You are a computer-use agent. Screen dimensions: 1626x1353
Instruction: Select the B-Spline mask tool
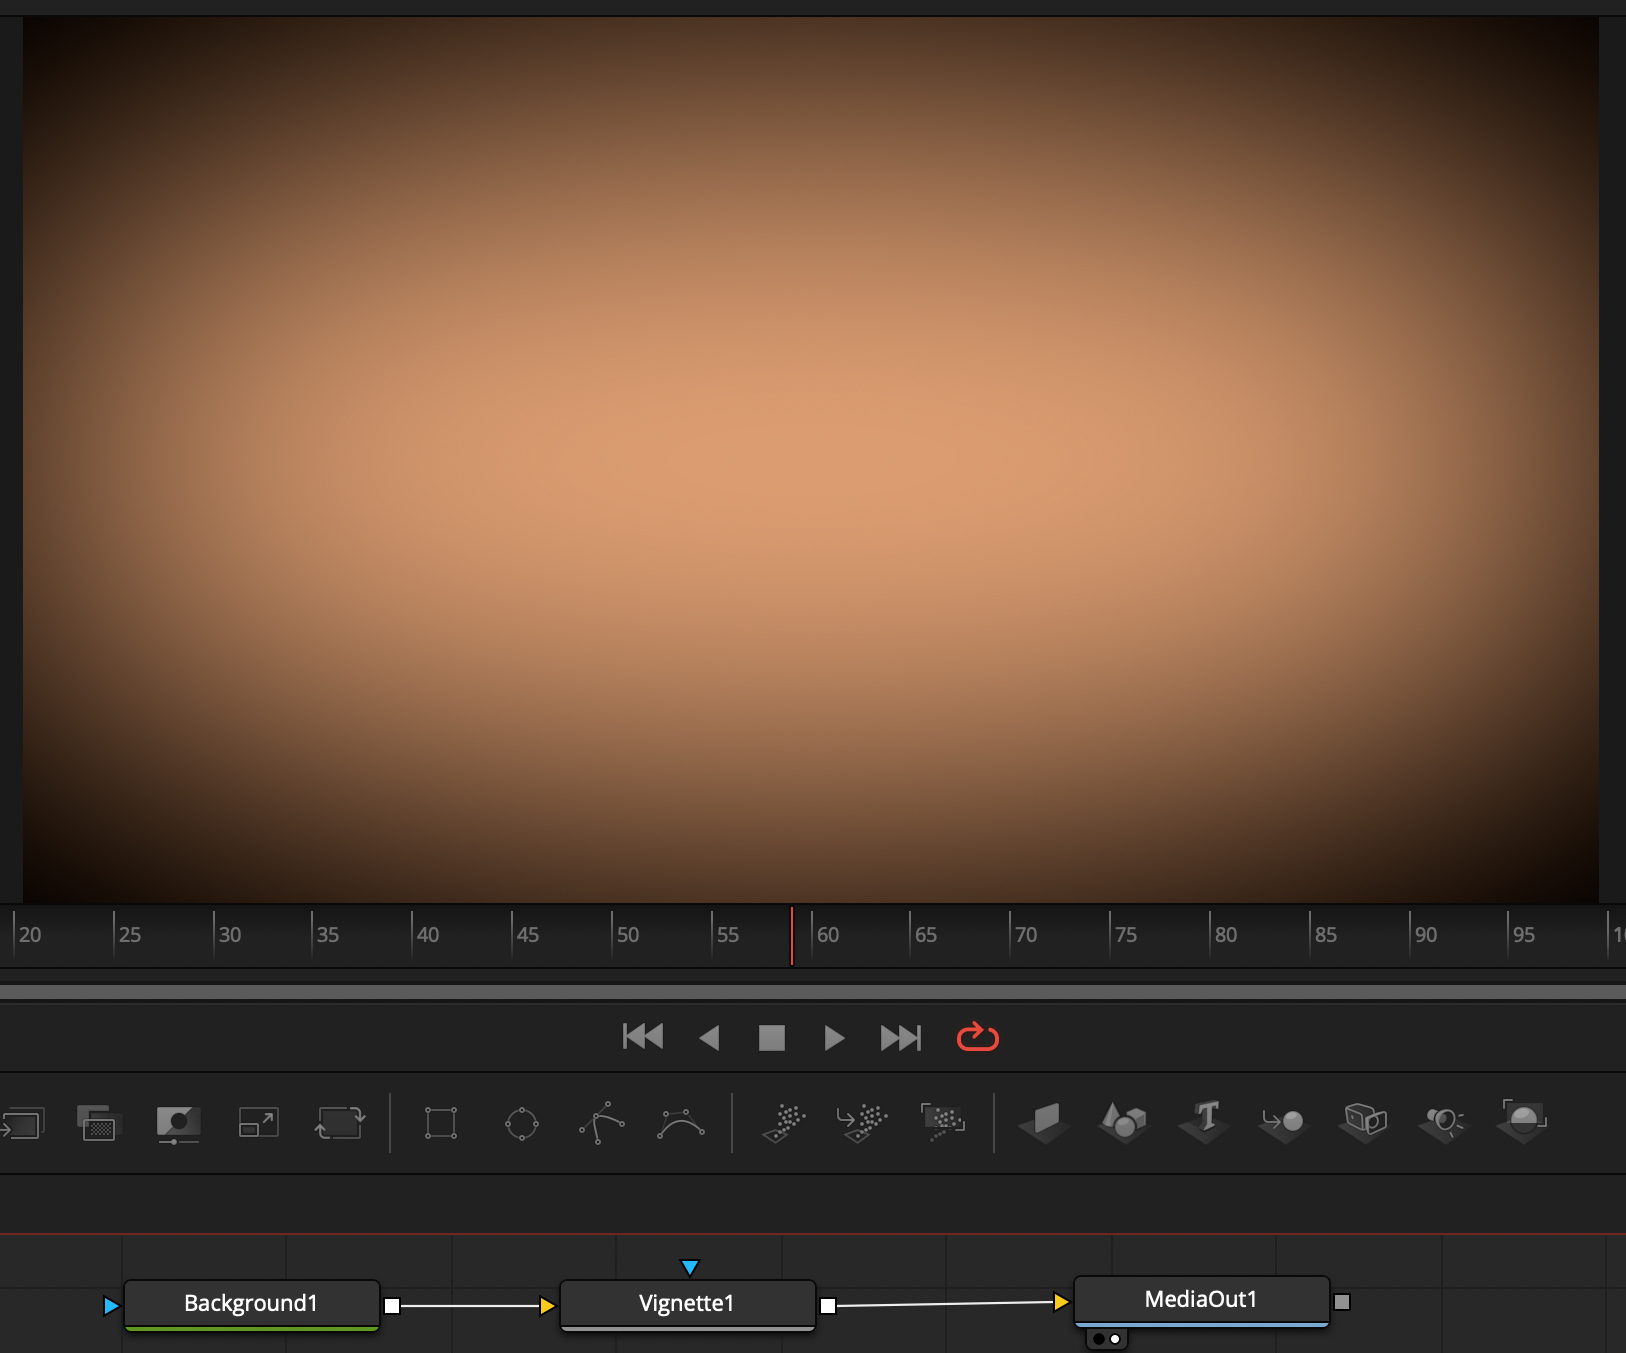(x=681, y=1123)
